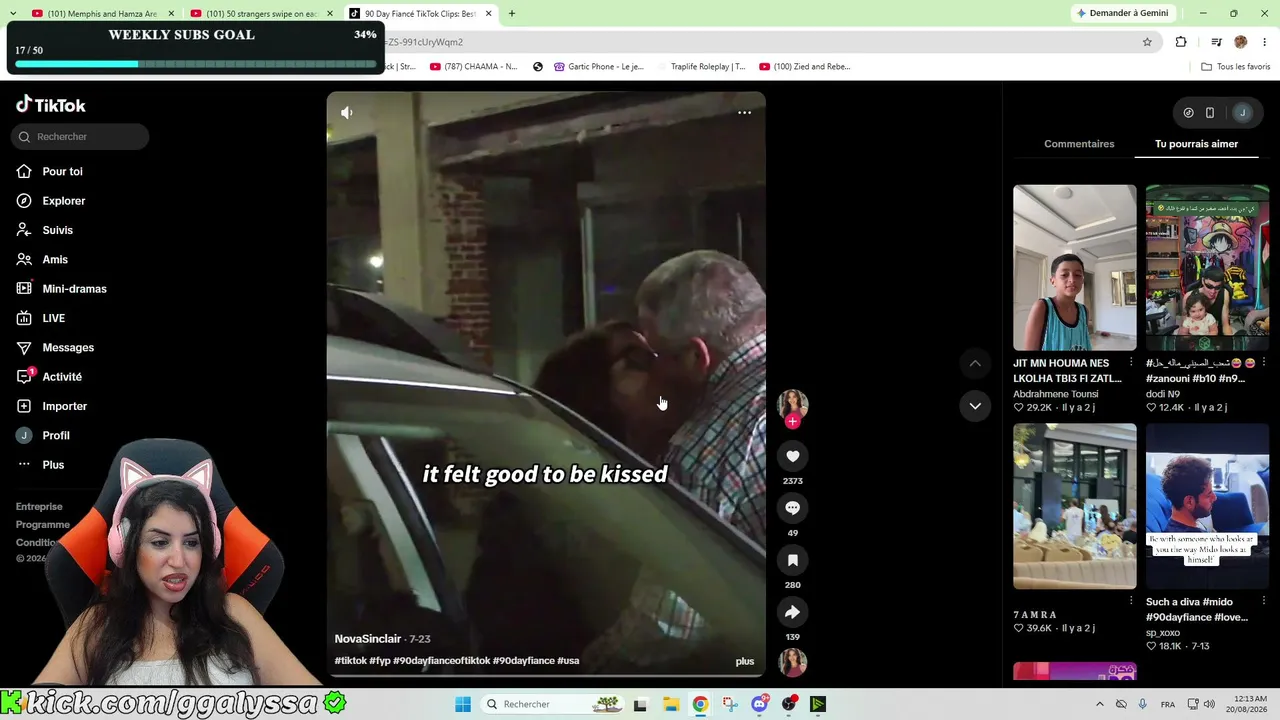This screenshot has height=720, width=1280.
Task: Show hidden system tray icons
Action: coord(1100,704)
